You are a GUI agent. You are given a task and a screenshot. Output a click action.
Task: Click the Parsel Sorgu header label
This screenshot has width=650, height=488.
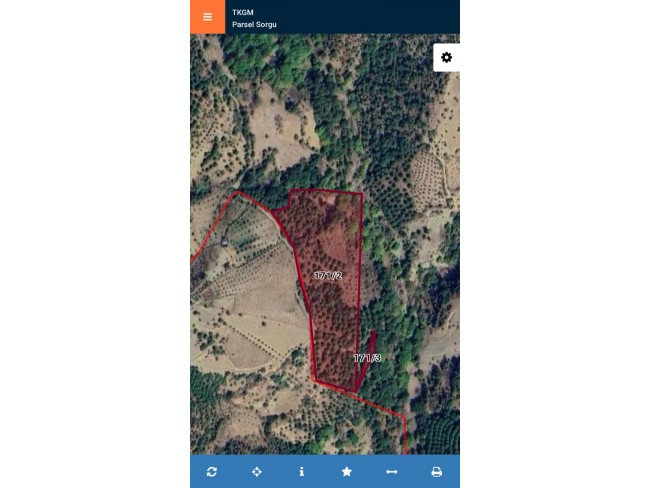pos(254,24)
